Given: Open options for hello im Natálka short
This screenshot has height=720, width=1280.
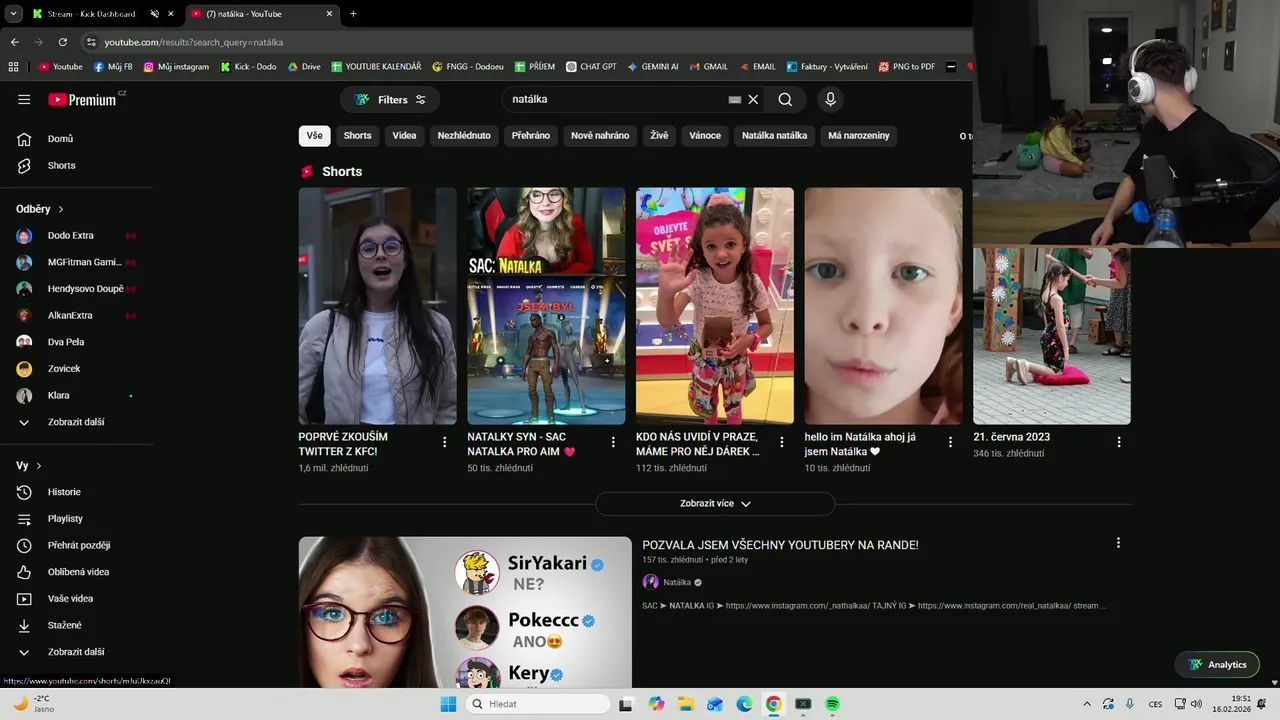Looking at the screenshot, I should pos(950,442).
